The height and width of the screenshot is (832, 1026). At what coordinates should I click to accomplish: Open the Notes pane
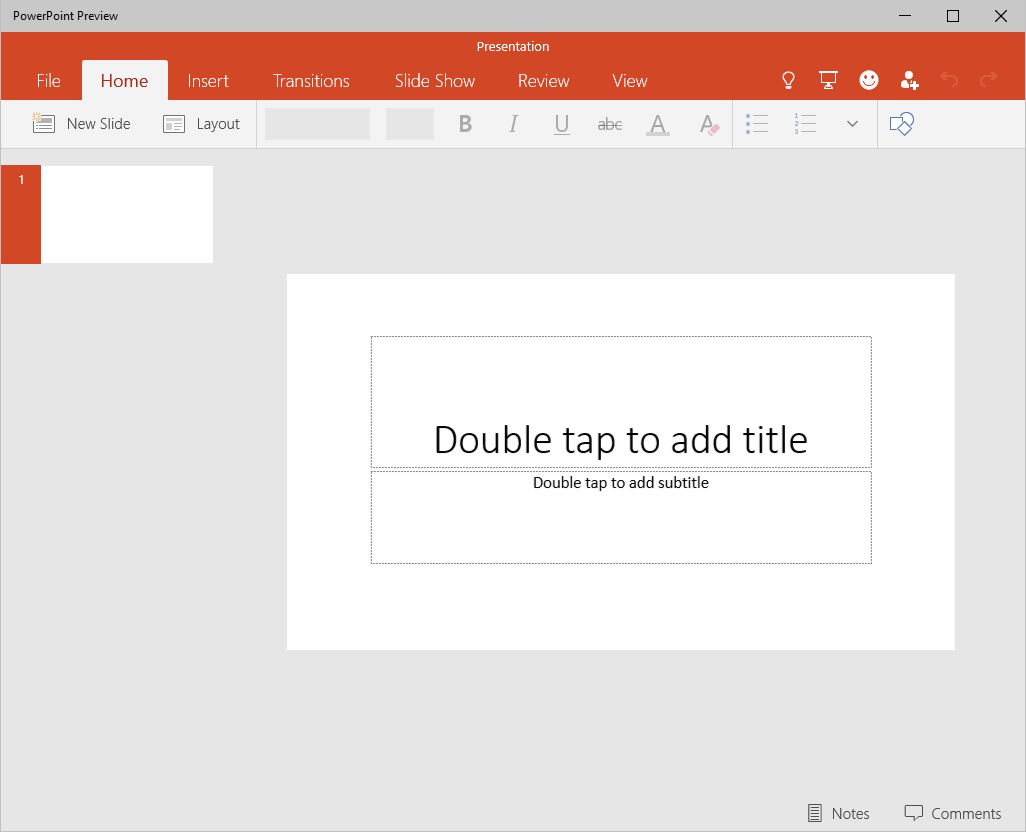tap(838, 813)
